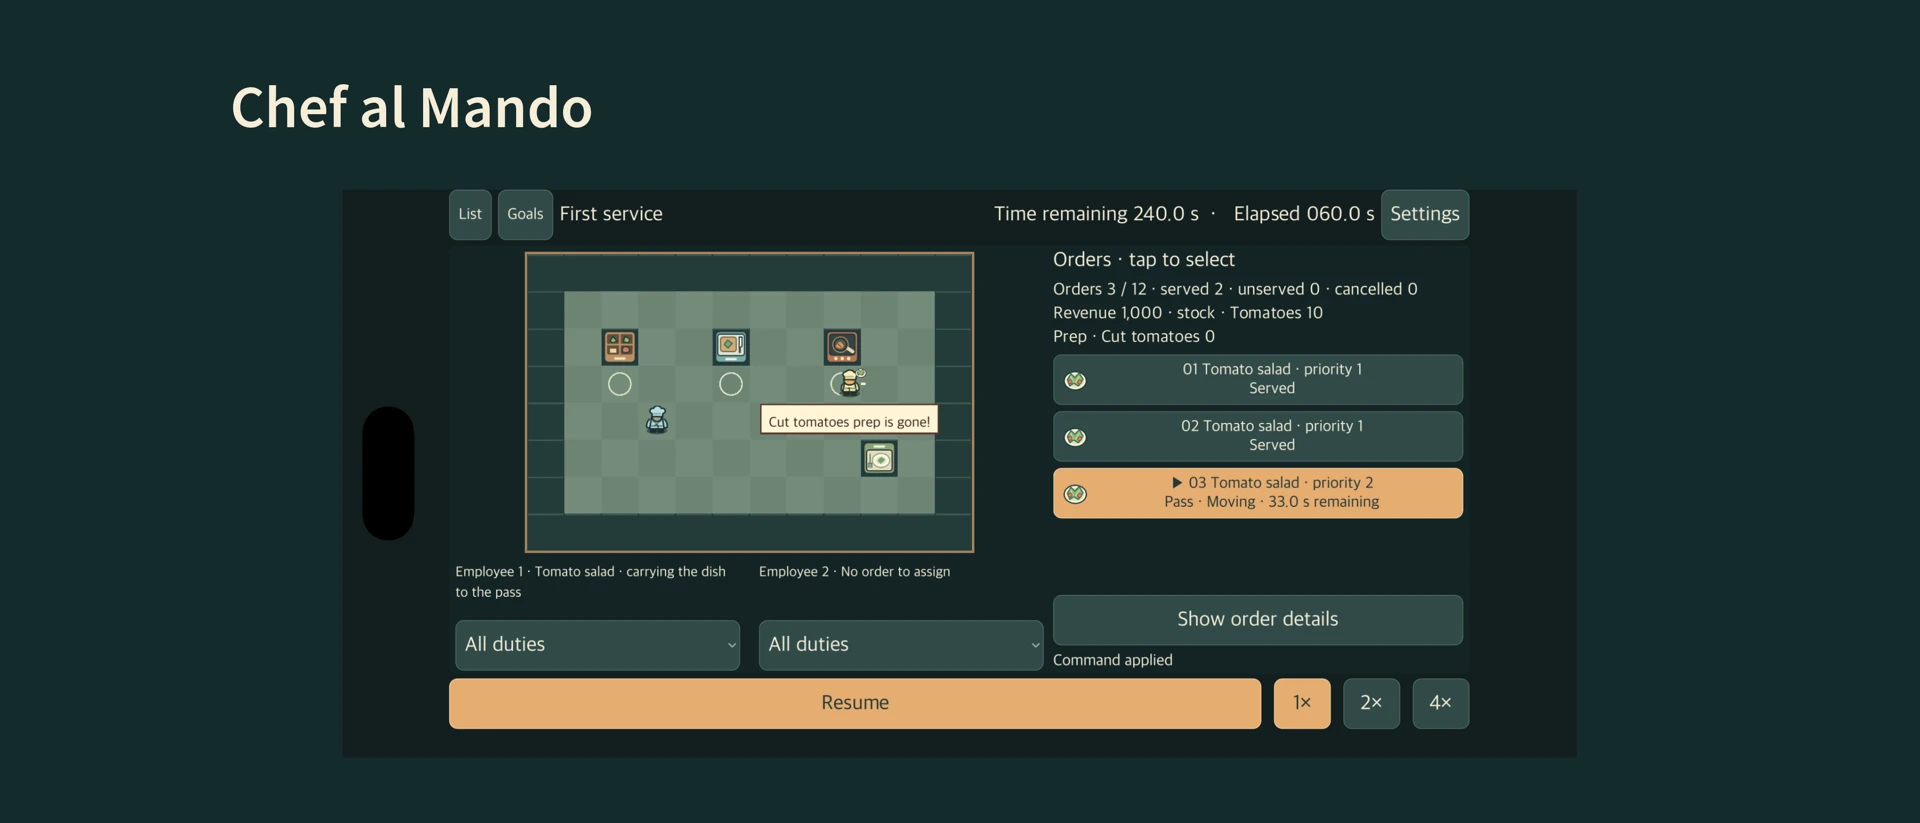1920x823 pixels.
Task: Click the 'Command applied' status message
Action: 1113,660
